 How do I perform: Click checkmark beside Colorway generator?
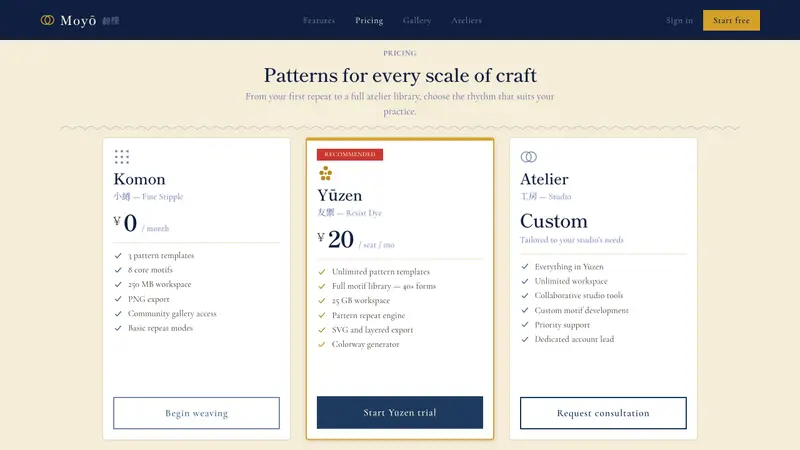(x=322, y=344)
